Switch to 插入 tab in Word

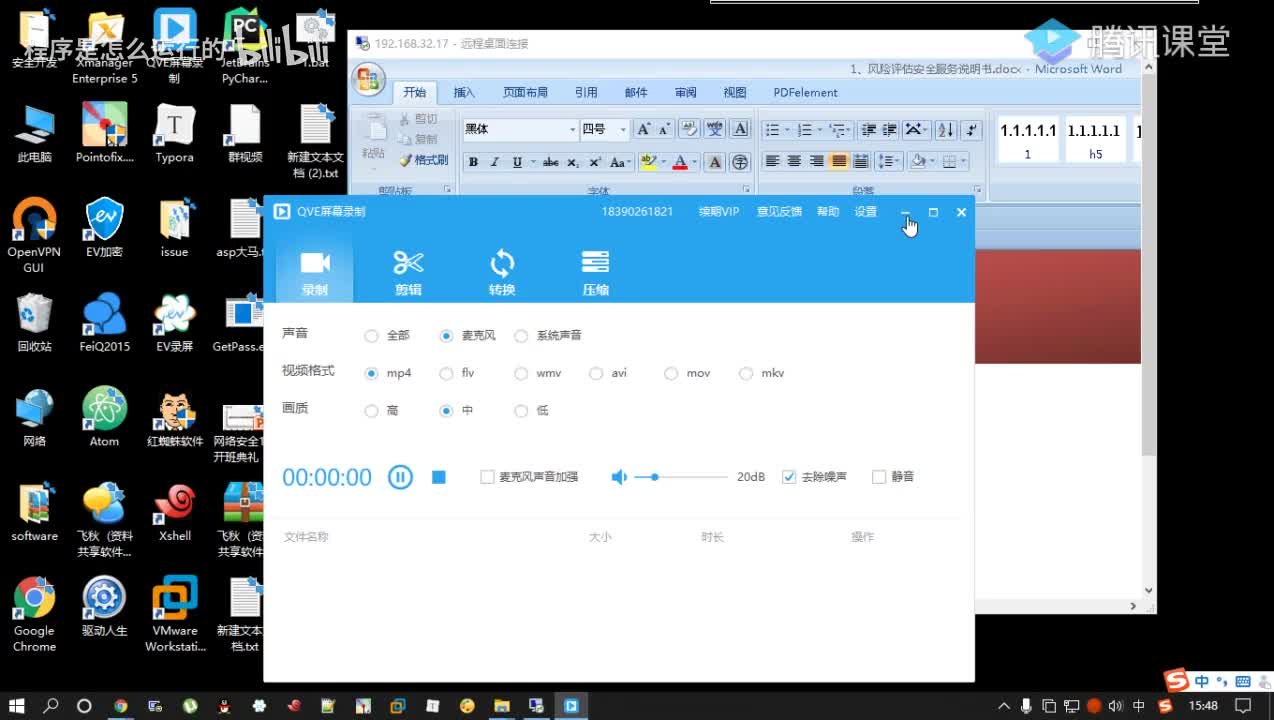464,92
